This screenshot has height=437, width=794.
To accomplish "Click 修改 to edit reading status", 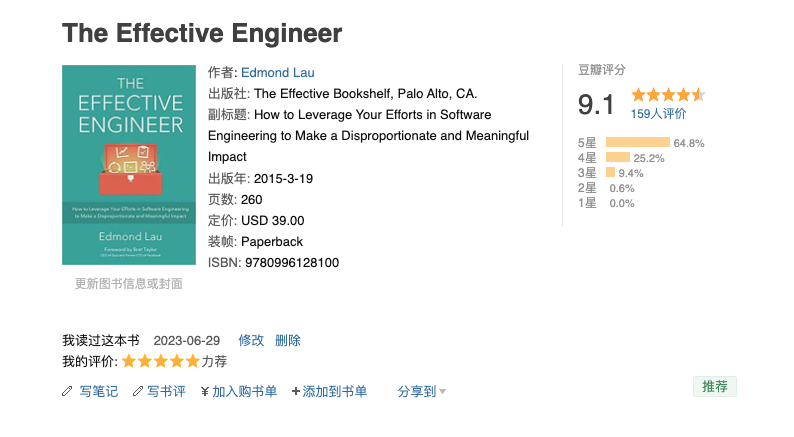I will point(251,340).
